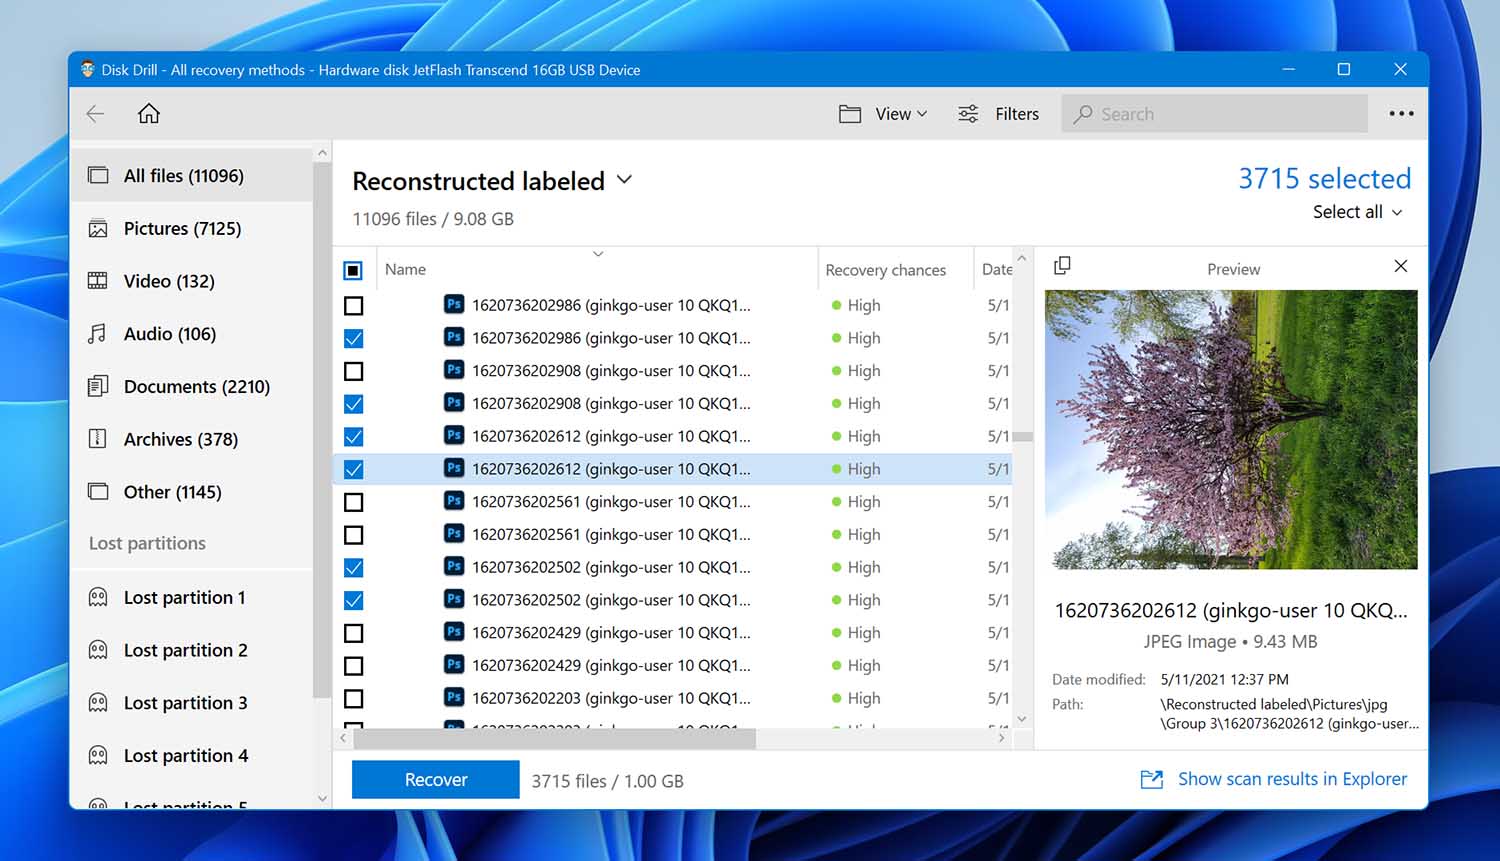Click the Filters icon
Viewport: 1500px width, 861px height.
point(968,114)
